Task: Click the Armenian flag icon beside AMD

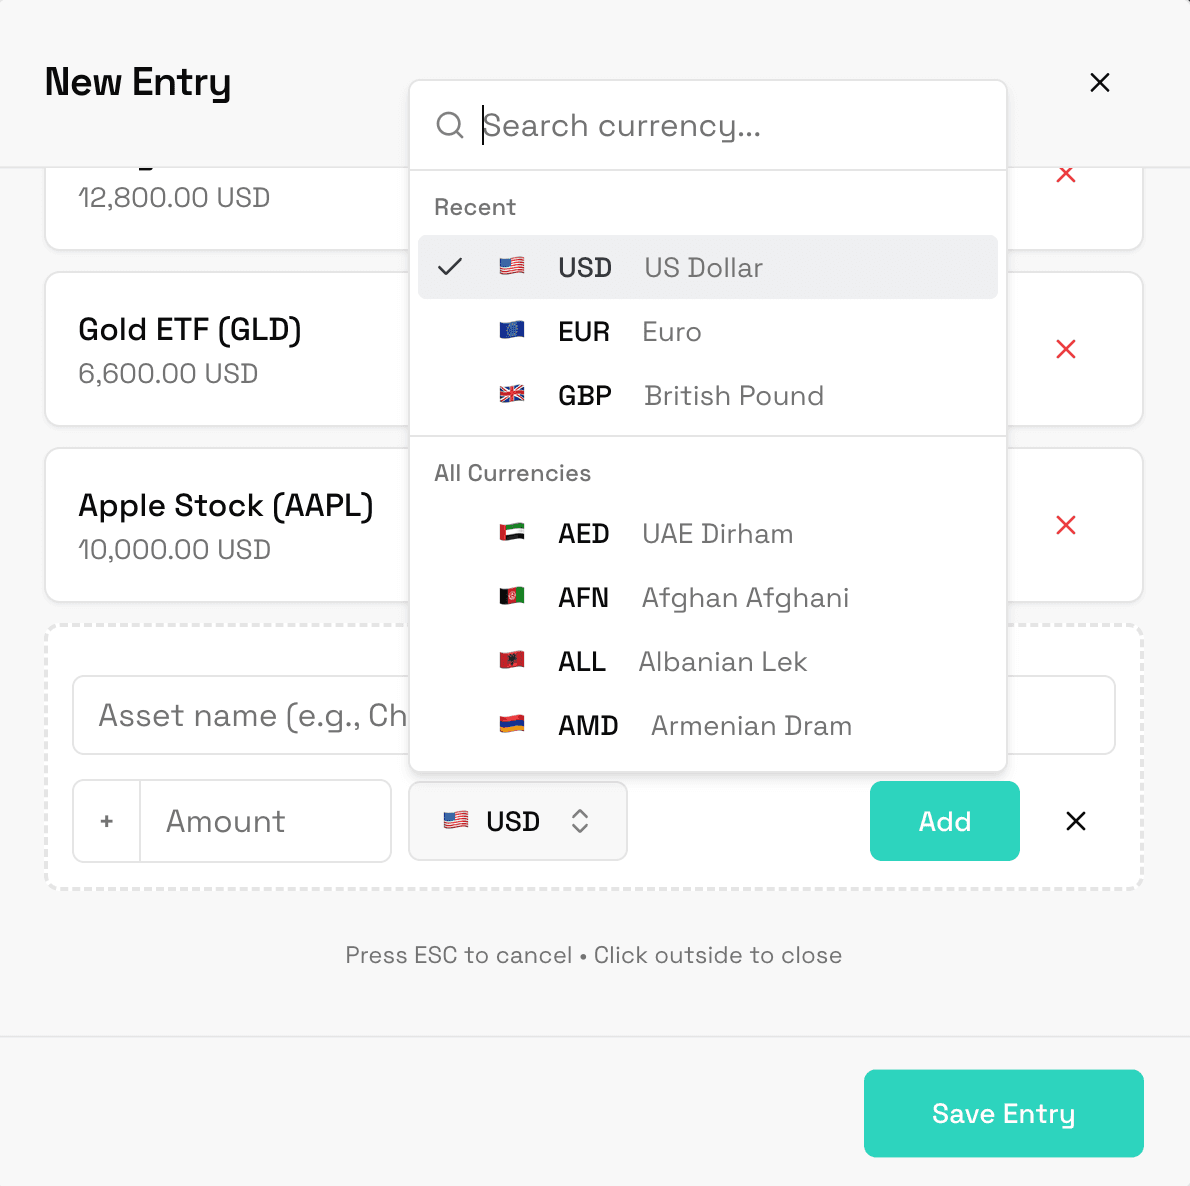Action: 512,725
